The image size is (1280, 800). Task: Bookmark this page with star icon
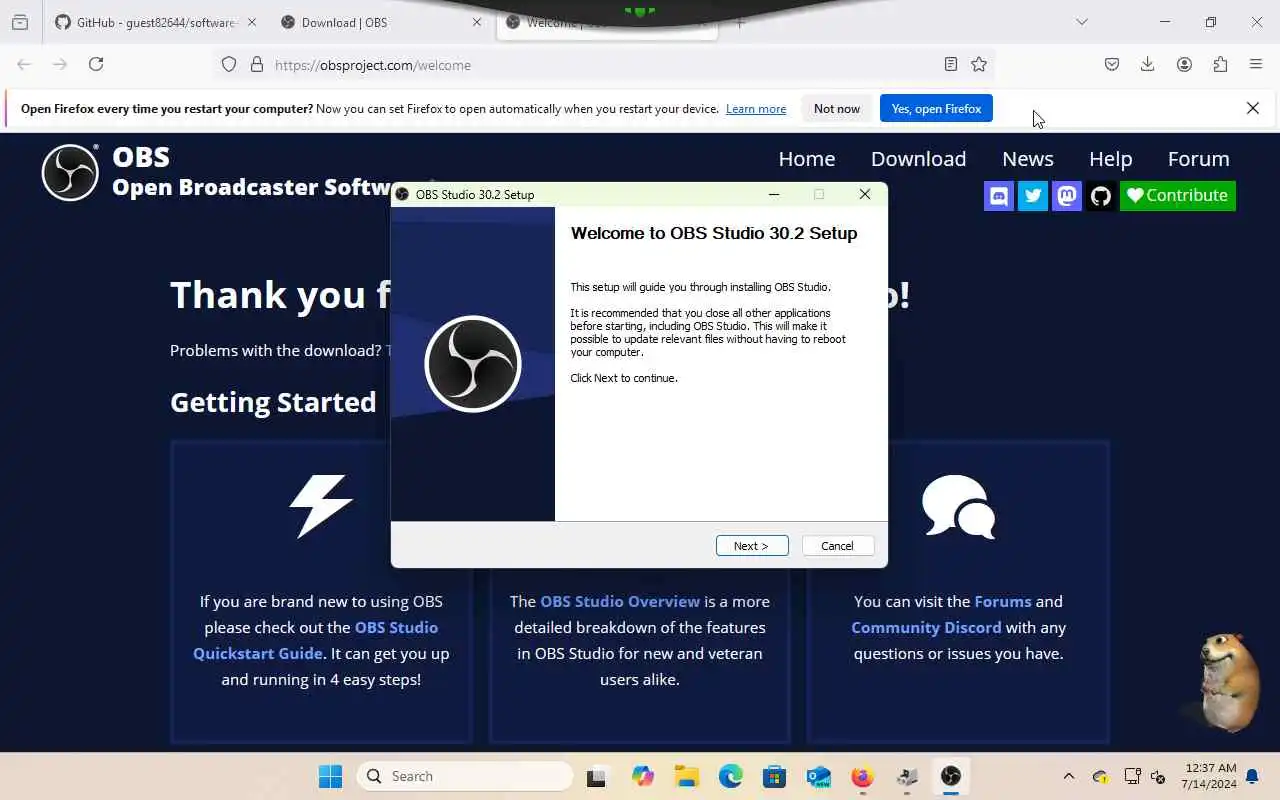pyautogui.click(x=979, y=64)
